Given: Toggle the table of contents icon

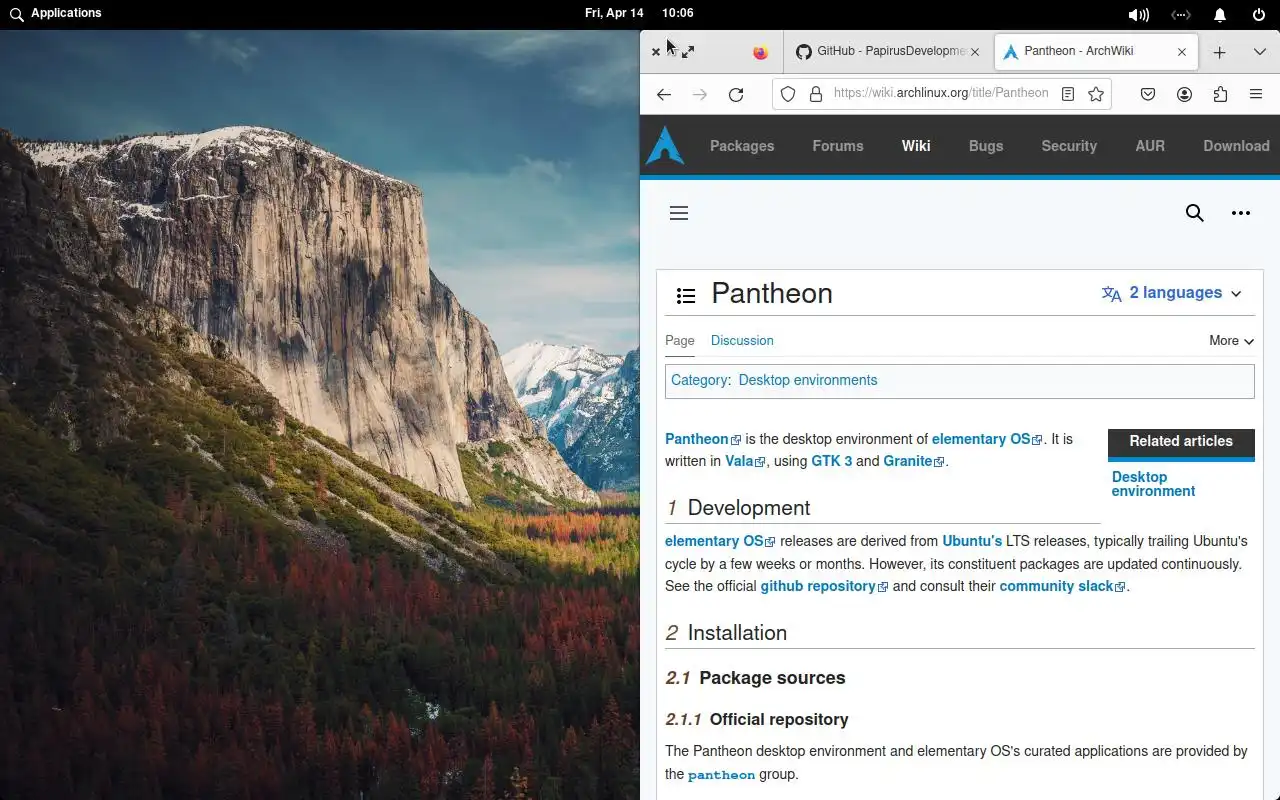Looking at the screenshot, I should (x=686, y=295).
